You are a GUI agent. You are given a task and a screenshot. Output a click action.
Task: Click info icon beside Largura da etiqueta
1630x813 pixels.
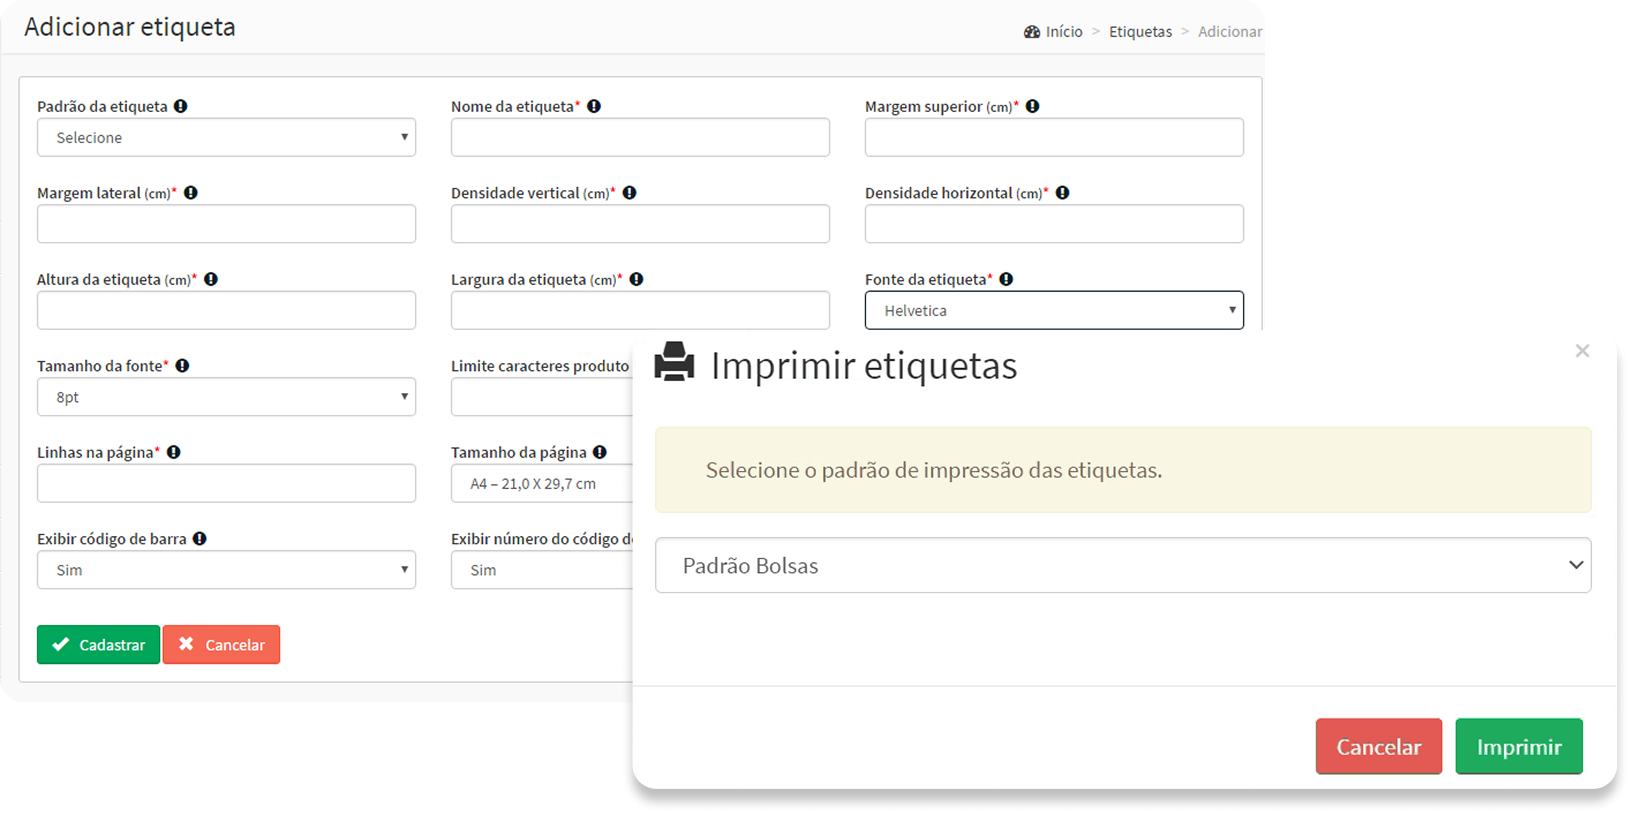[x=637, y=279]
